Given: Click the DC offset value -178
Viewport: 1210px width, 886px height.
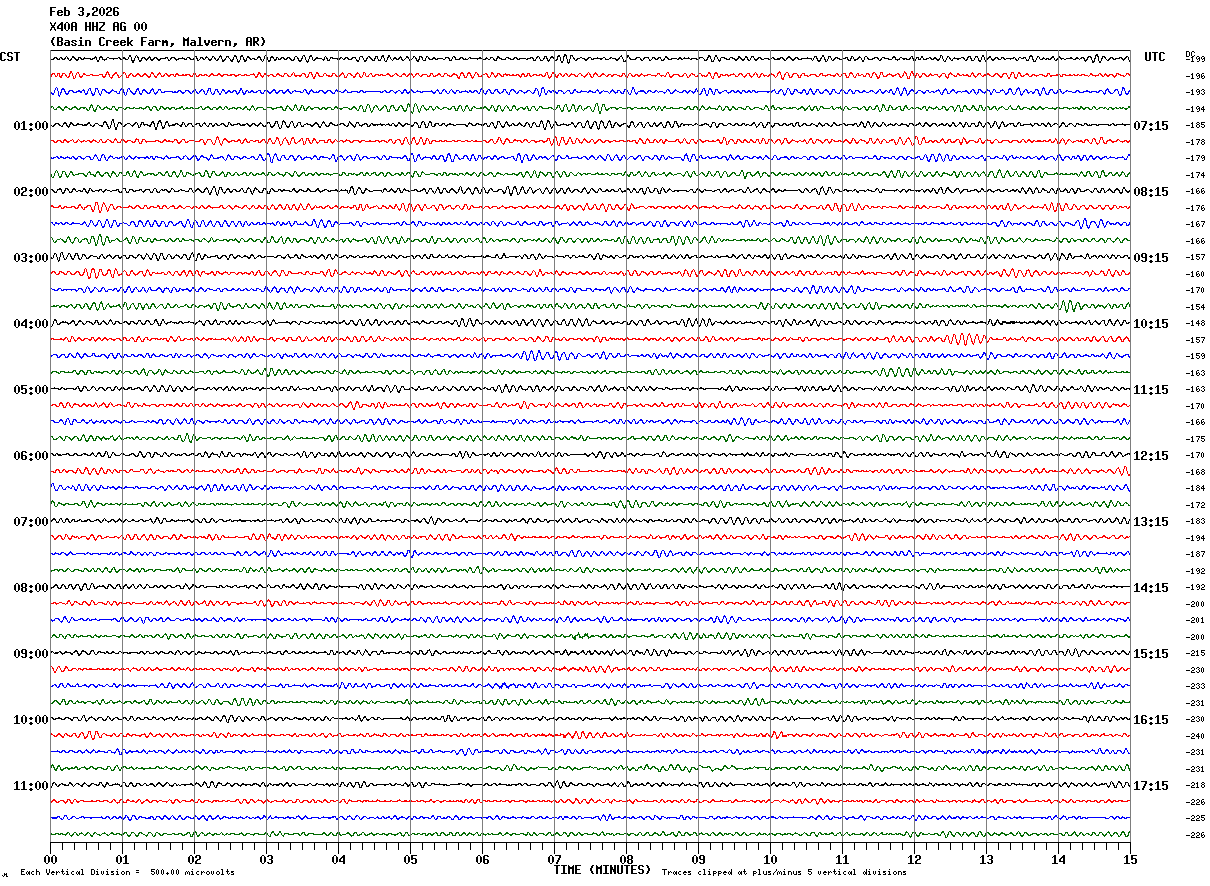Looking at the screenshot, I should [1195, 142].
